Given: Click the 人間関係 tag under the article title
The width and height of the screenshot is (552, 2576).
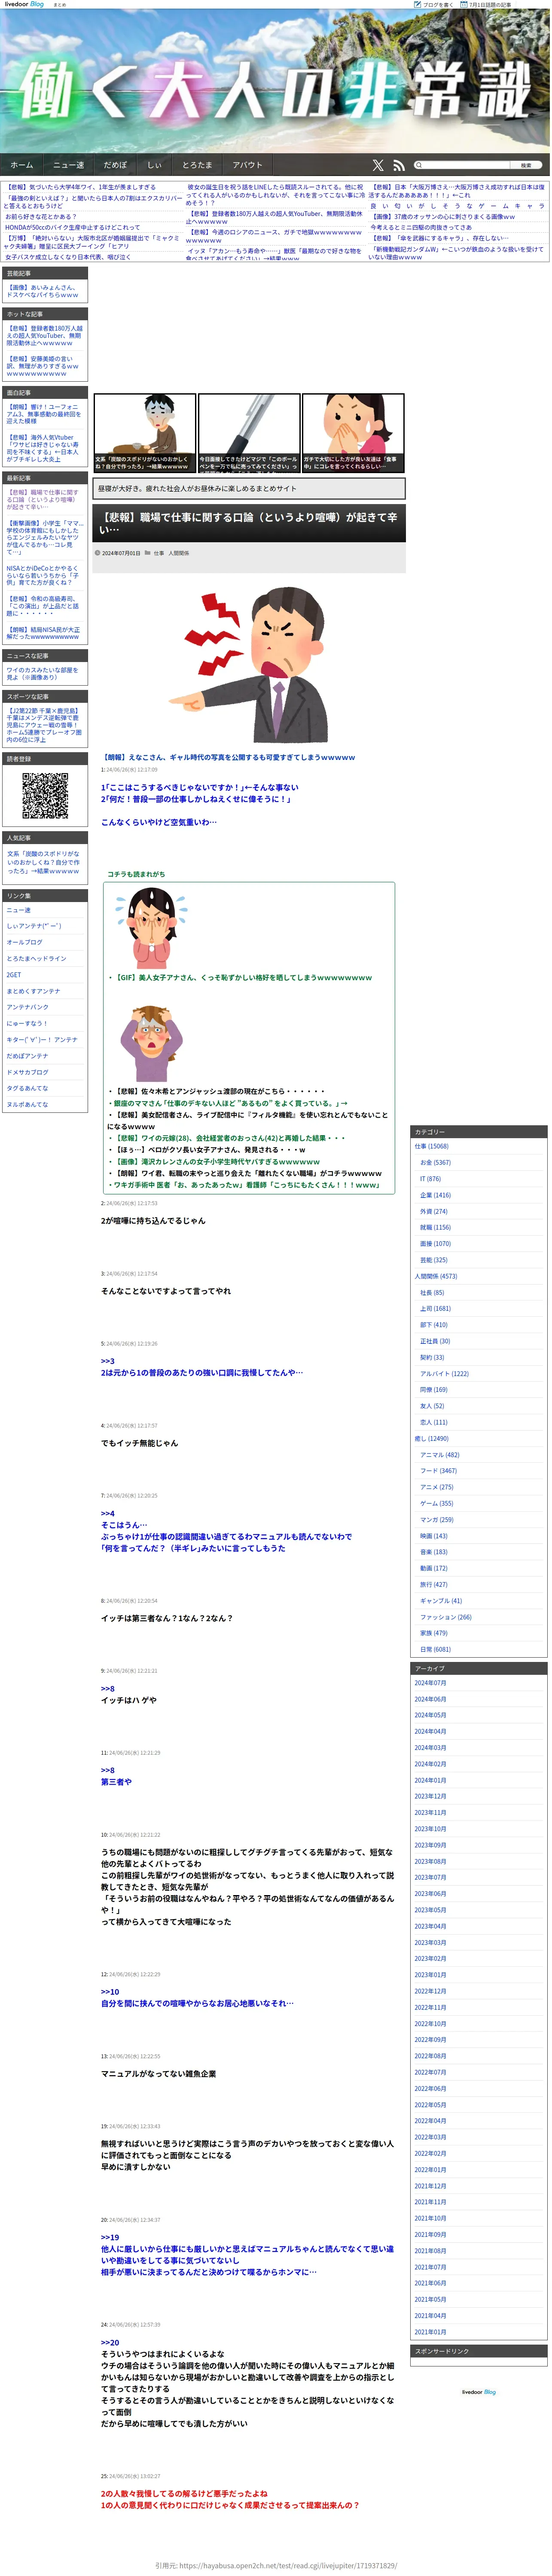Looking at the screenshot, I should [x=179, y=553].
